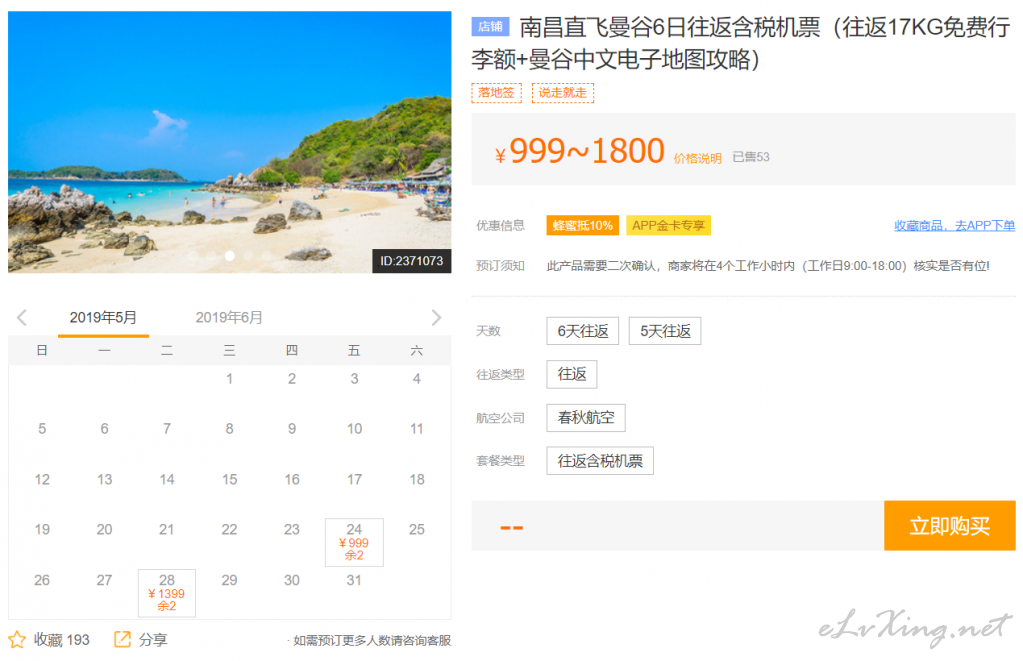Click calendar date 20

104,529
